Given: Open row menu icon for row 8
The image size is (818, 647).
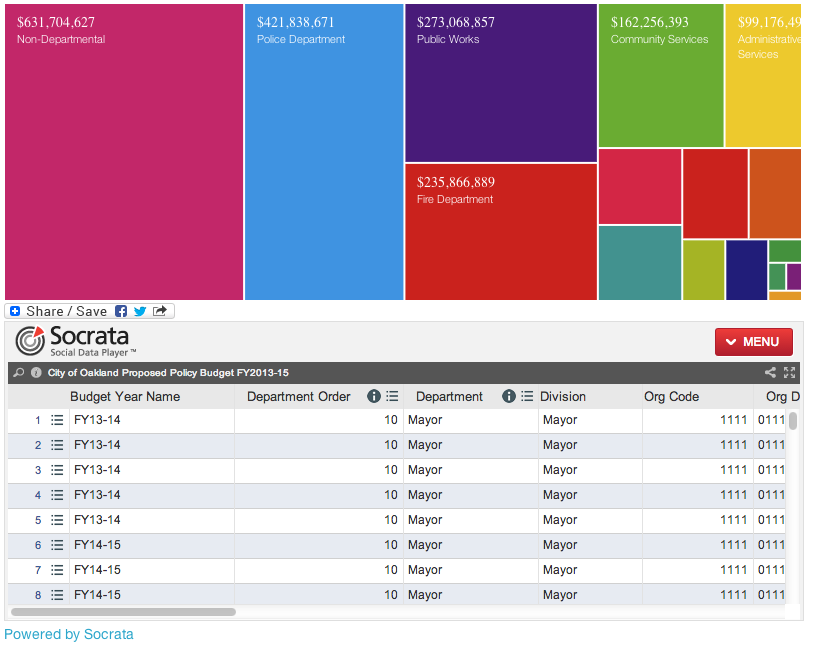Looking at the screenshot, I should (x=57, y=595).
